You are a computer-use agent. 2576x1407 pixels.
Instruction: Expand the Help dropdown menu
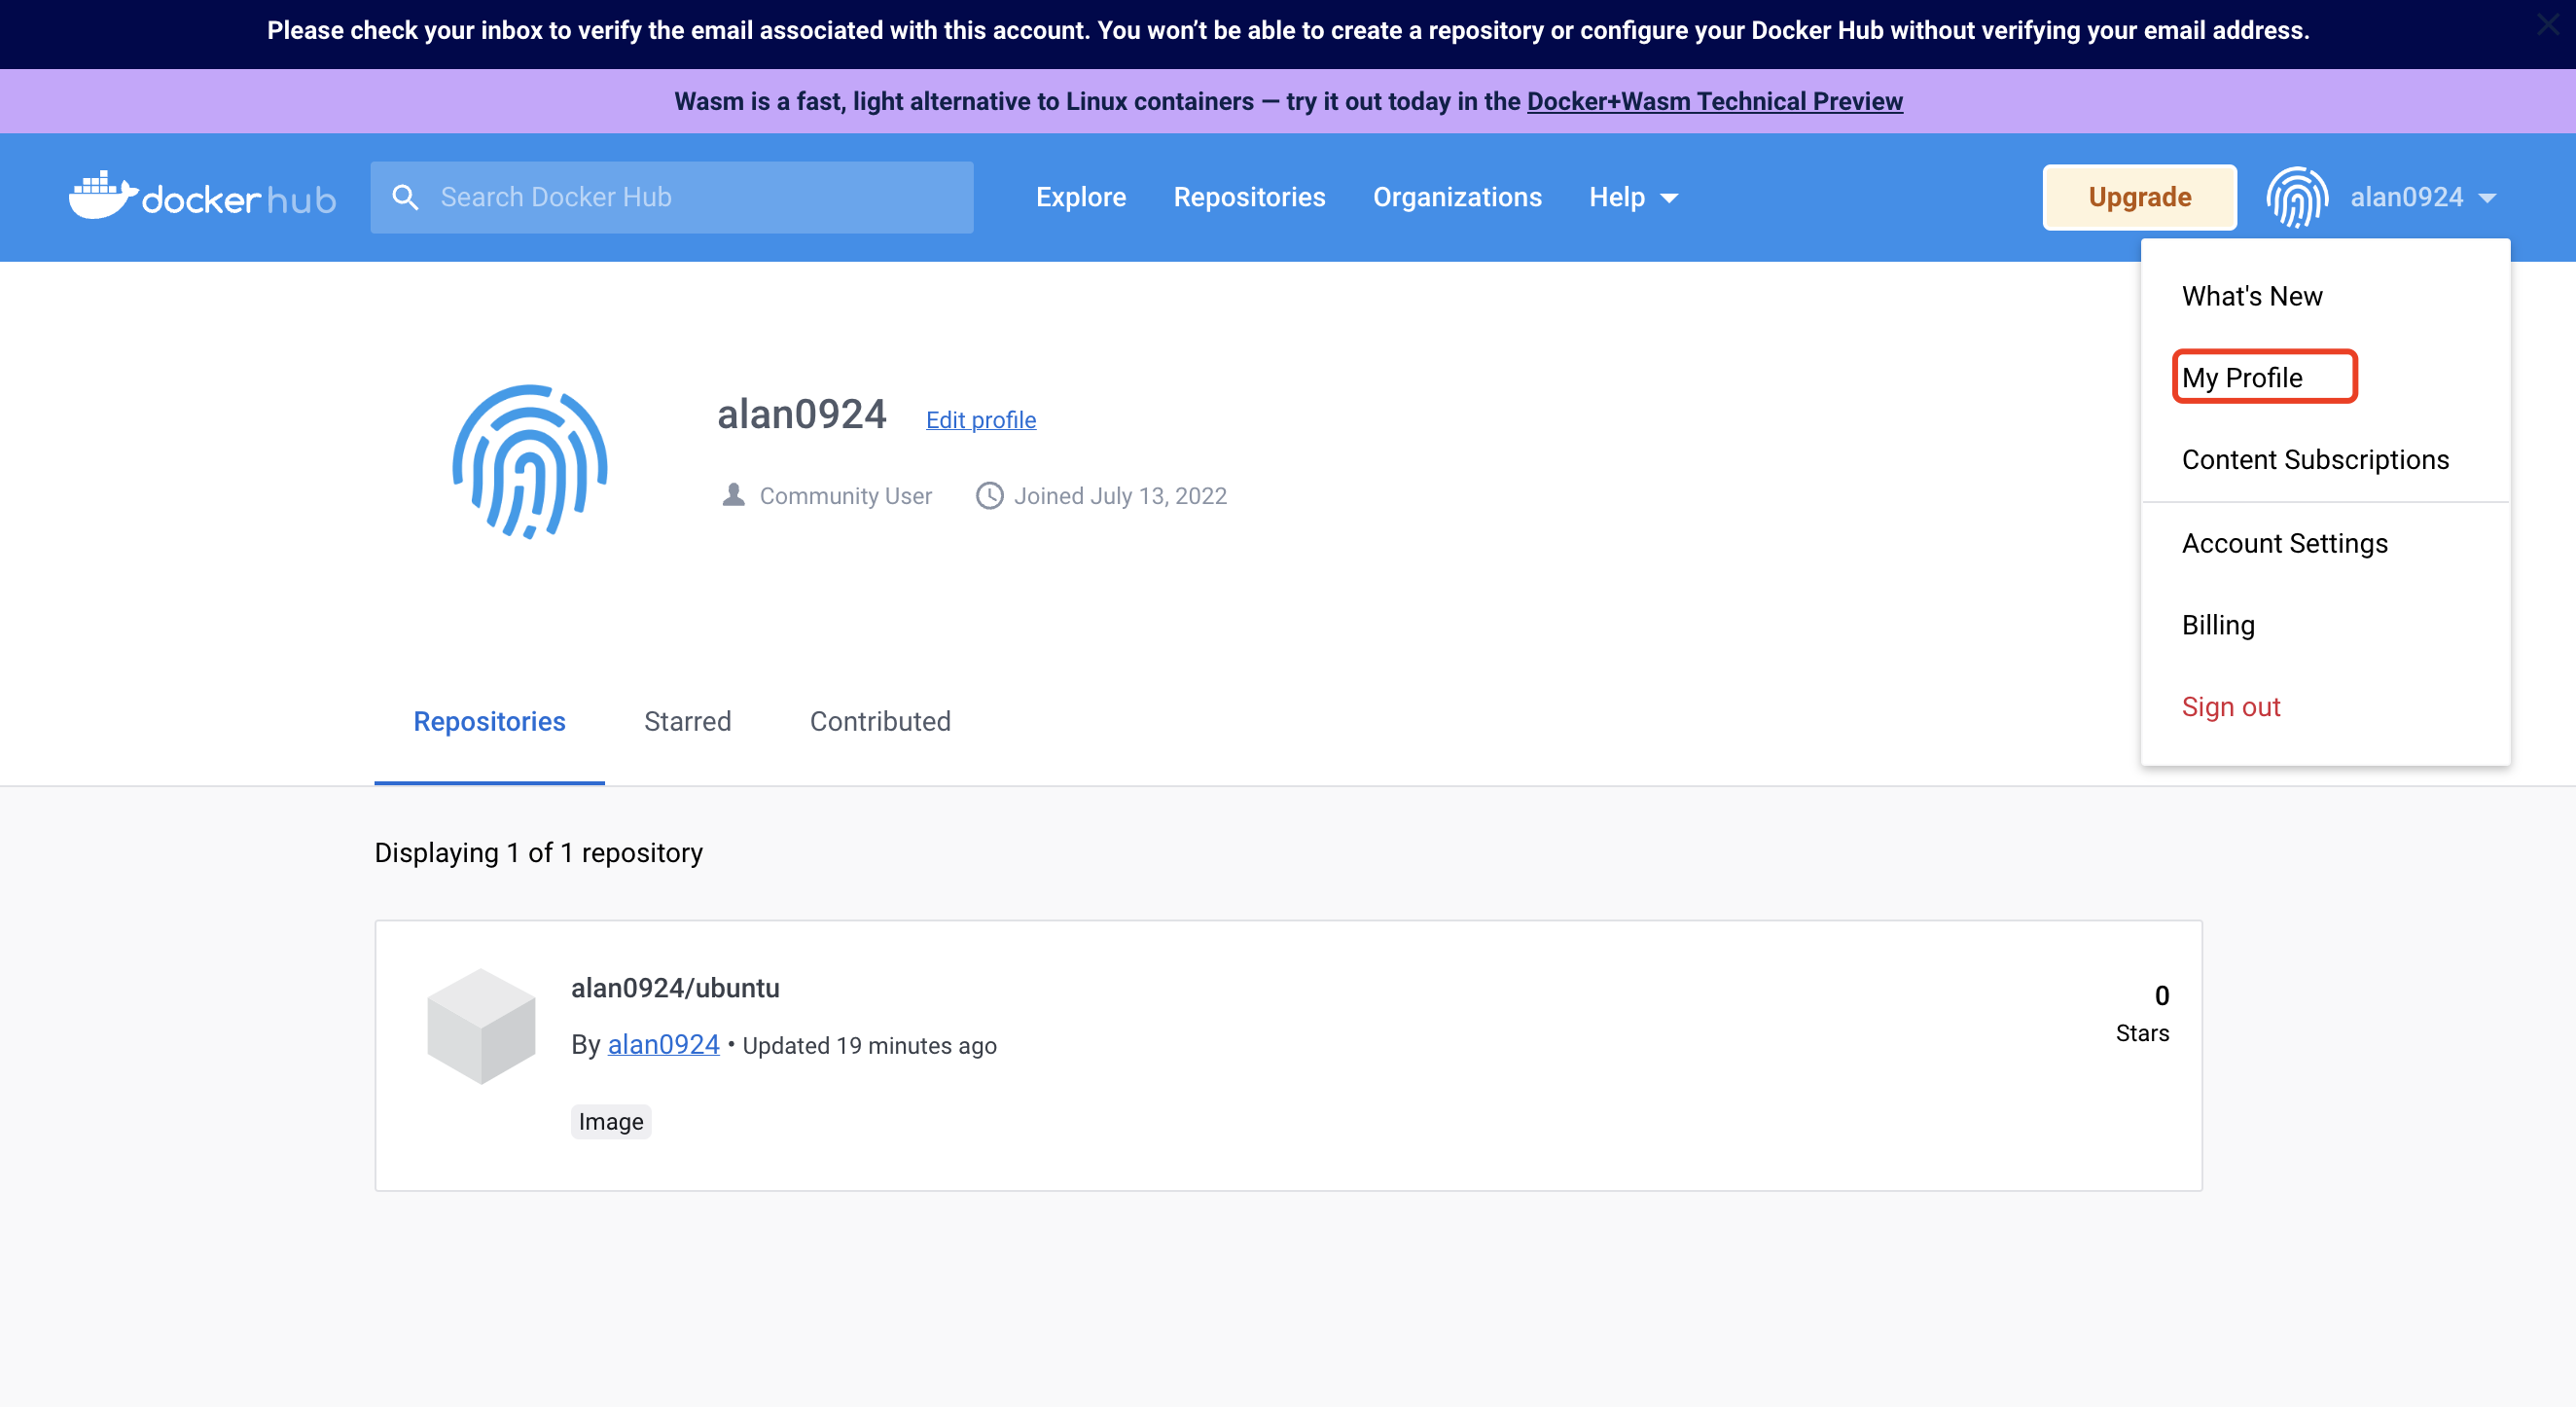[1633, 197]
